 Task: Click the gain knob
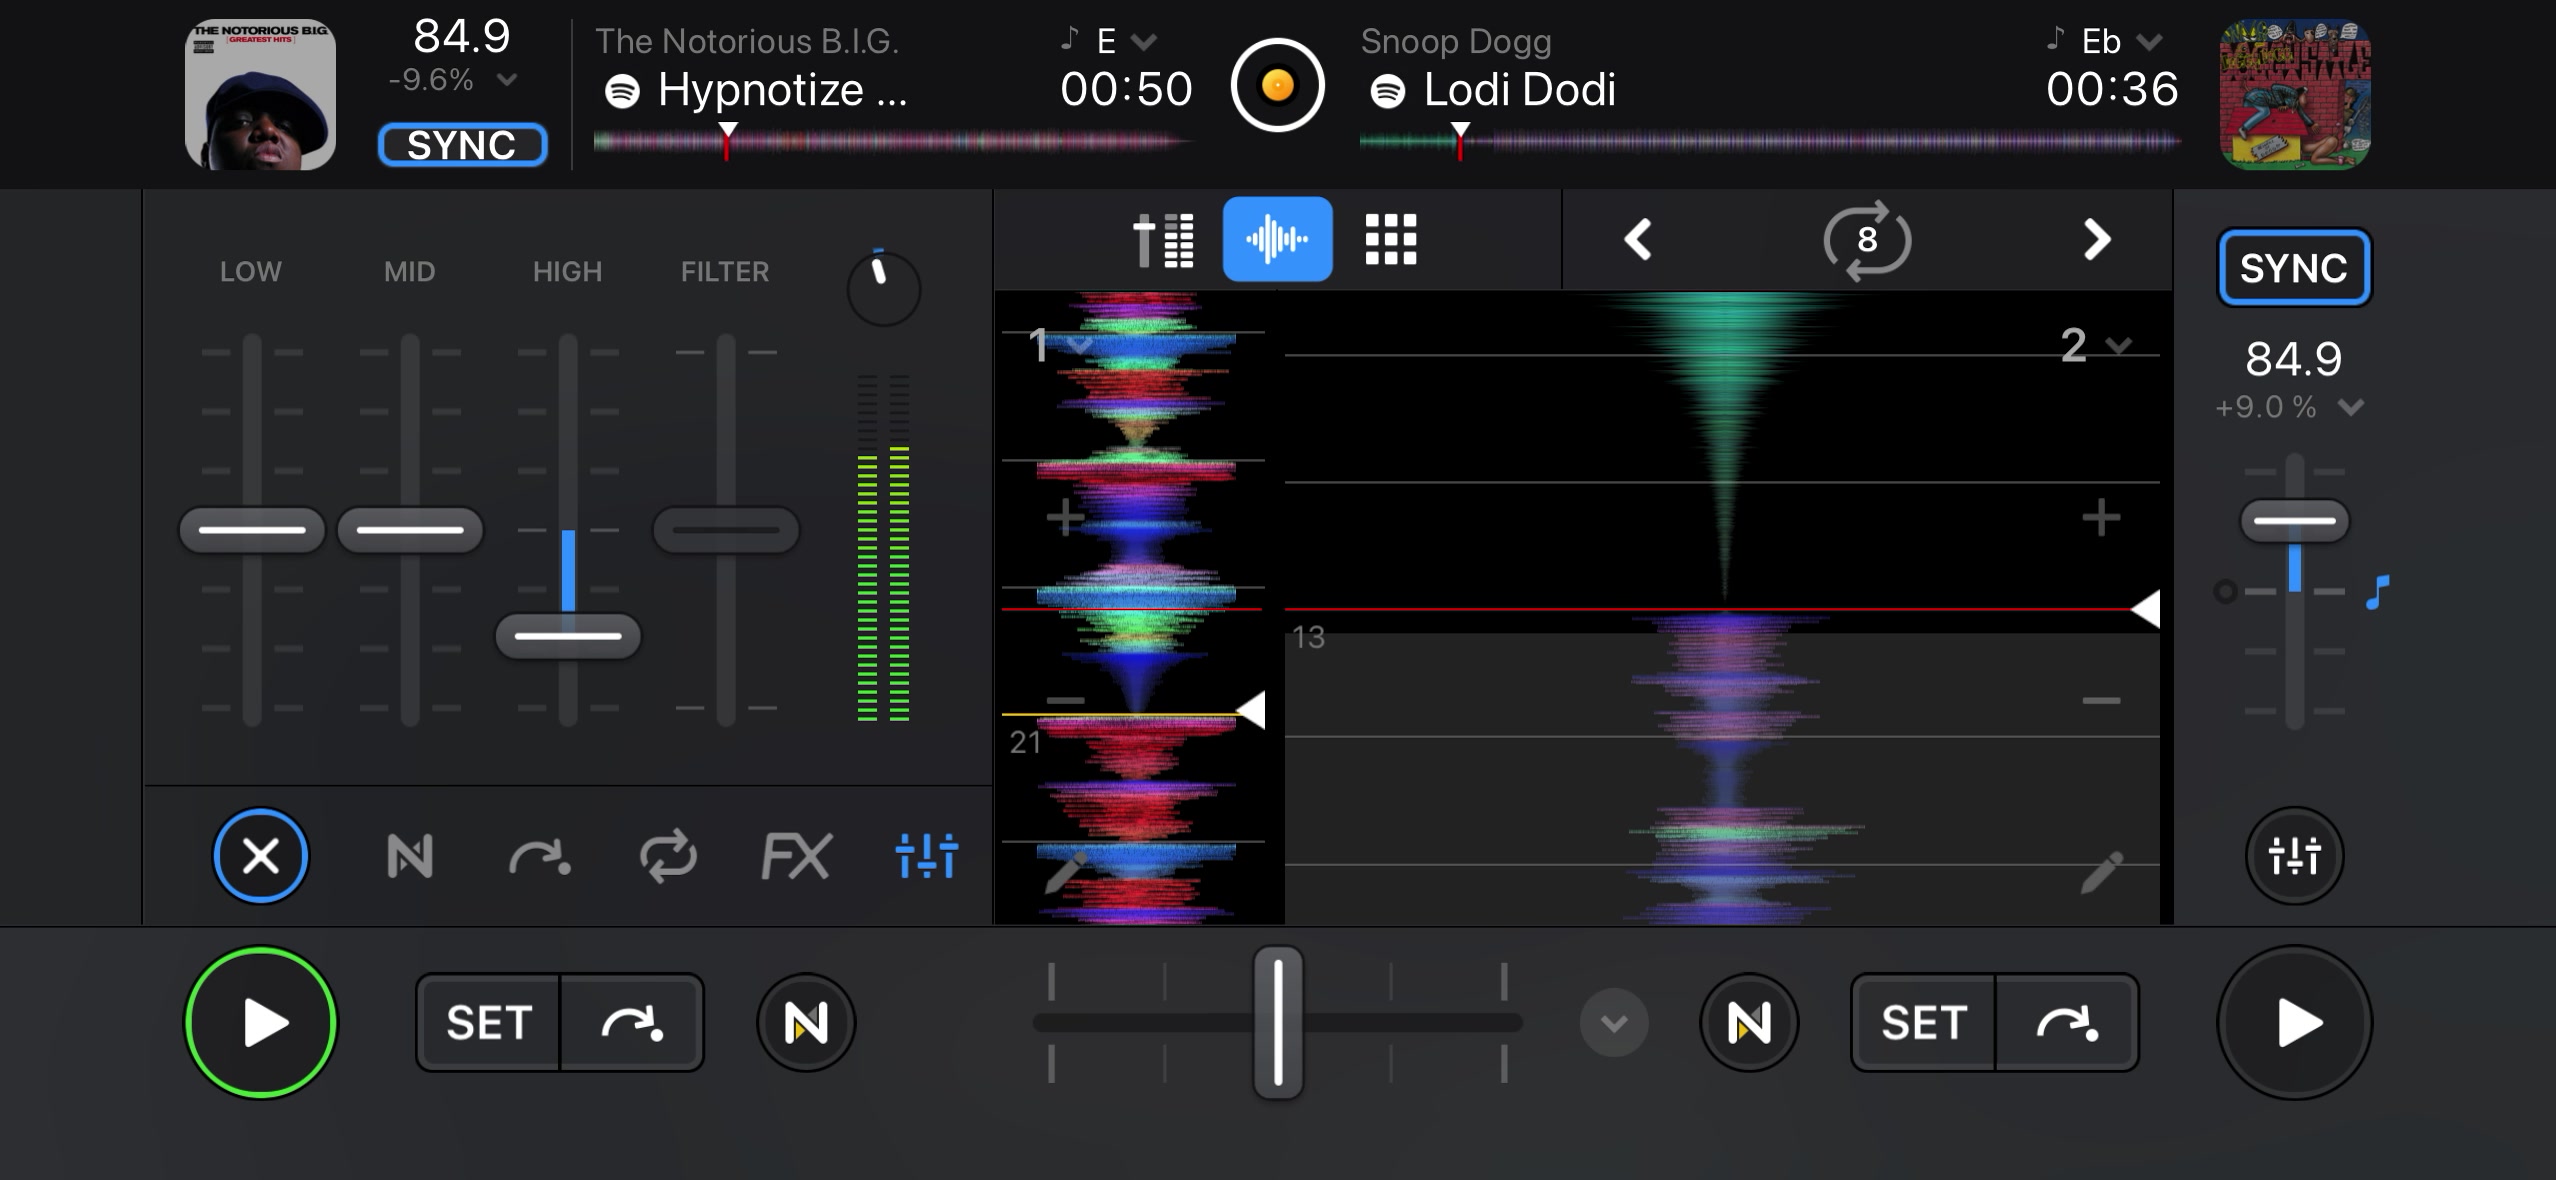click(884, 288)
